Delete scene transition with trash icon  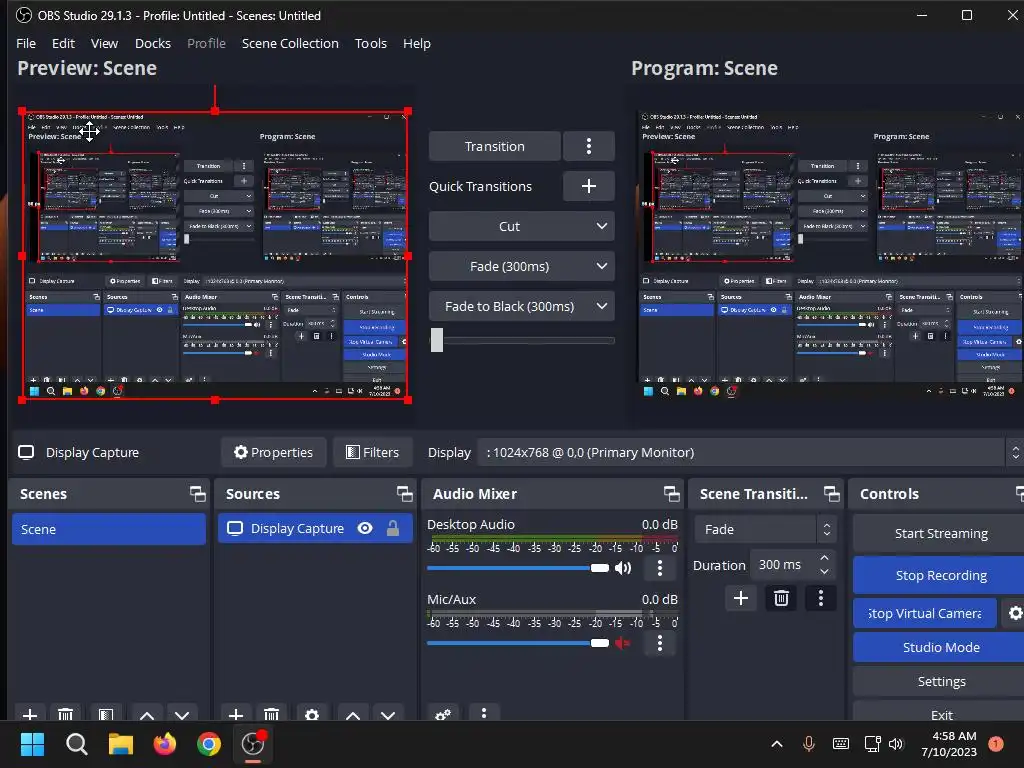781,598
